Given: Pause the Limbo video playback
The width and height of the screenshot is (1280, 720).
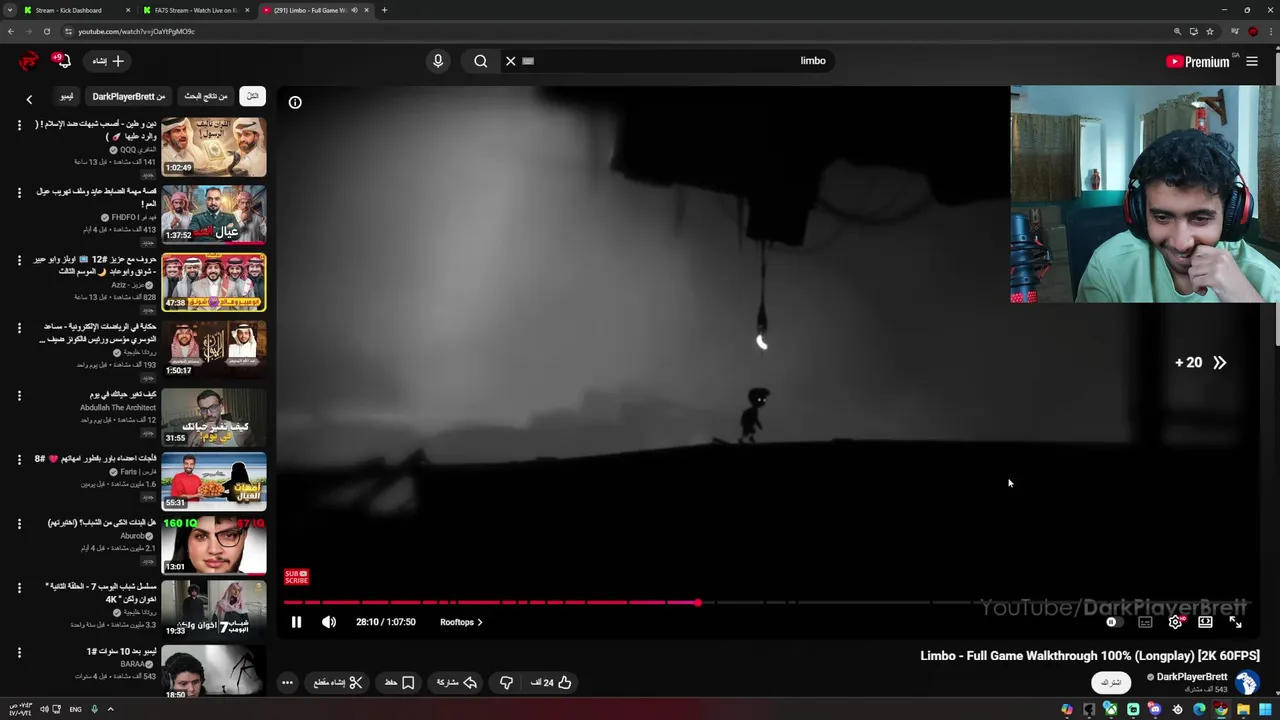Looking at the screenshot, I should click(x=296, y=622).
